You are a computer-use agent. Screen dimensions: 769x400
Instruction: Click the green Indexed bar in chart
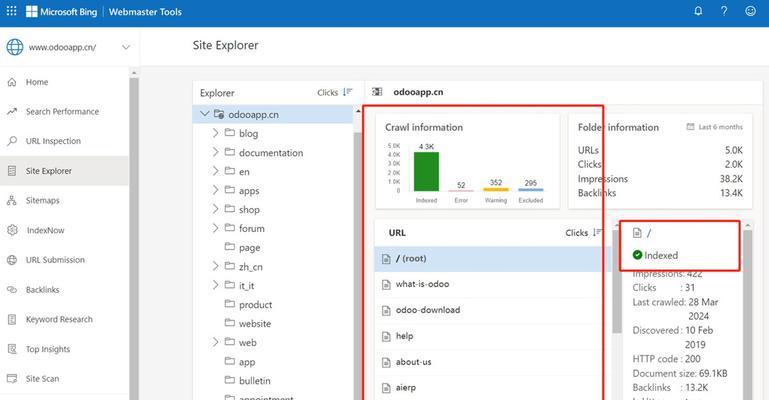click(x=426, y=172)
